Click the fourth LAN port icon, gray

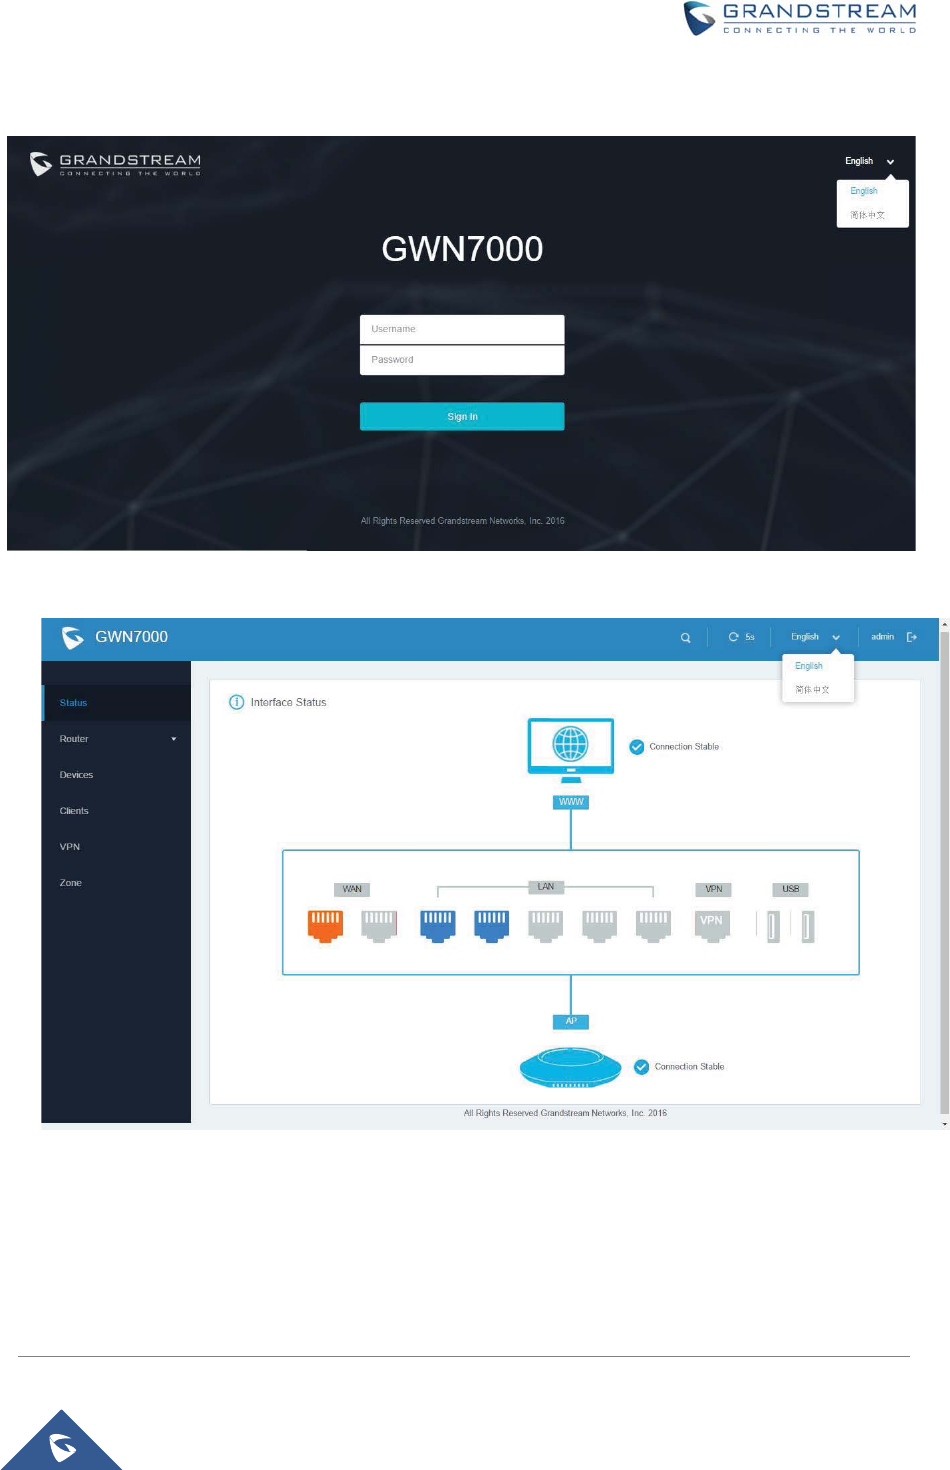pos(600,926)
